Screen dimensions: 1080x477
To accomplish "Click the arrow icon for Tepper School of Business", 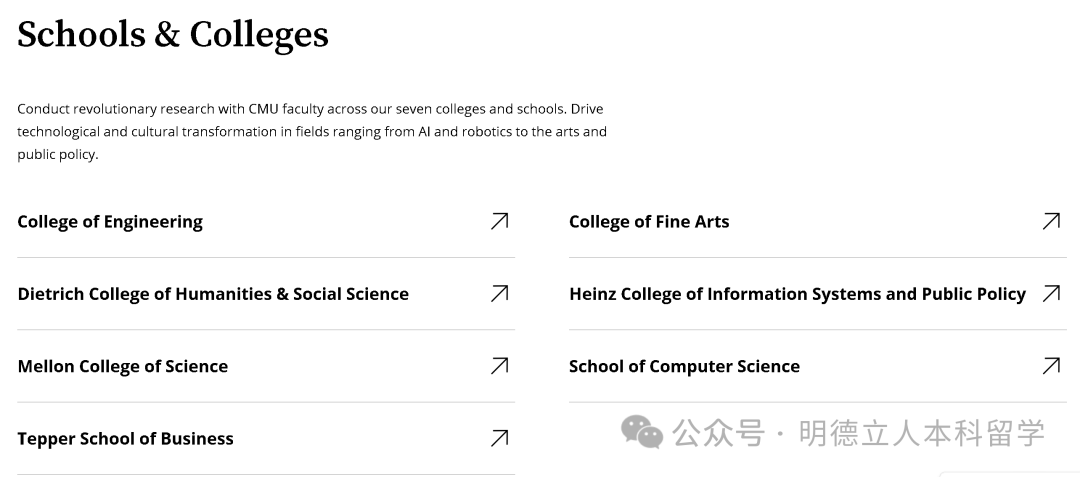I will point(499,438).
